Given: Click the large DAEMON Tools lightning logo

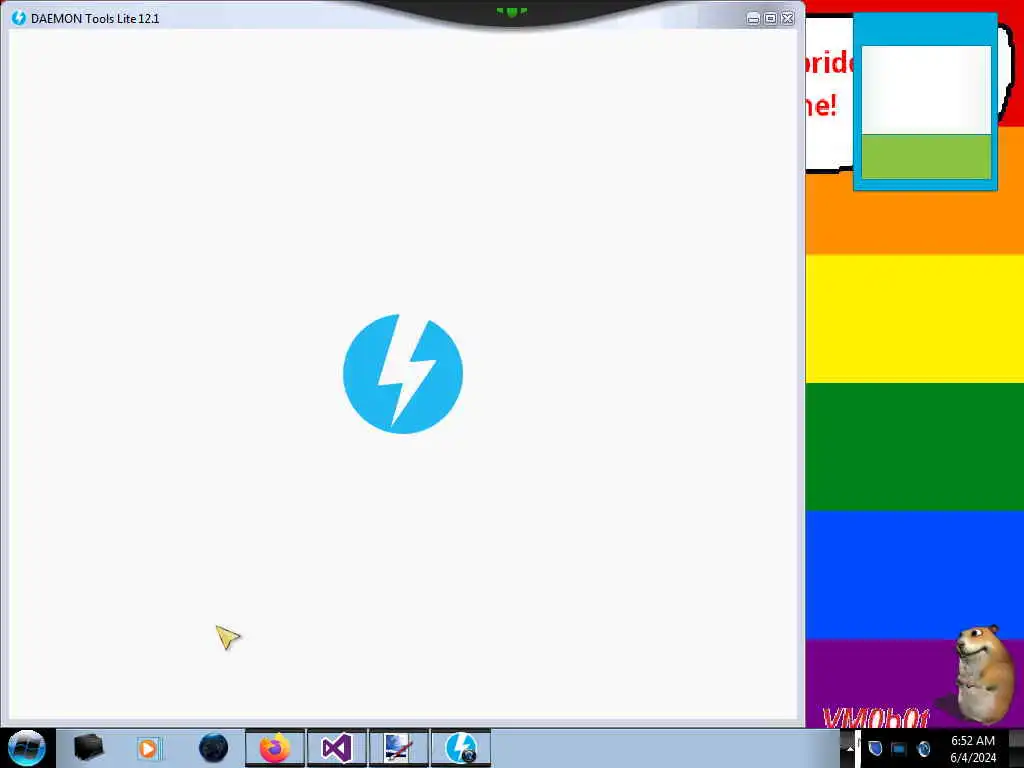Looking at the screenshot, I should 403,374.
